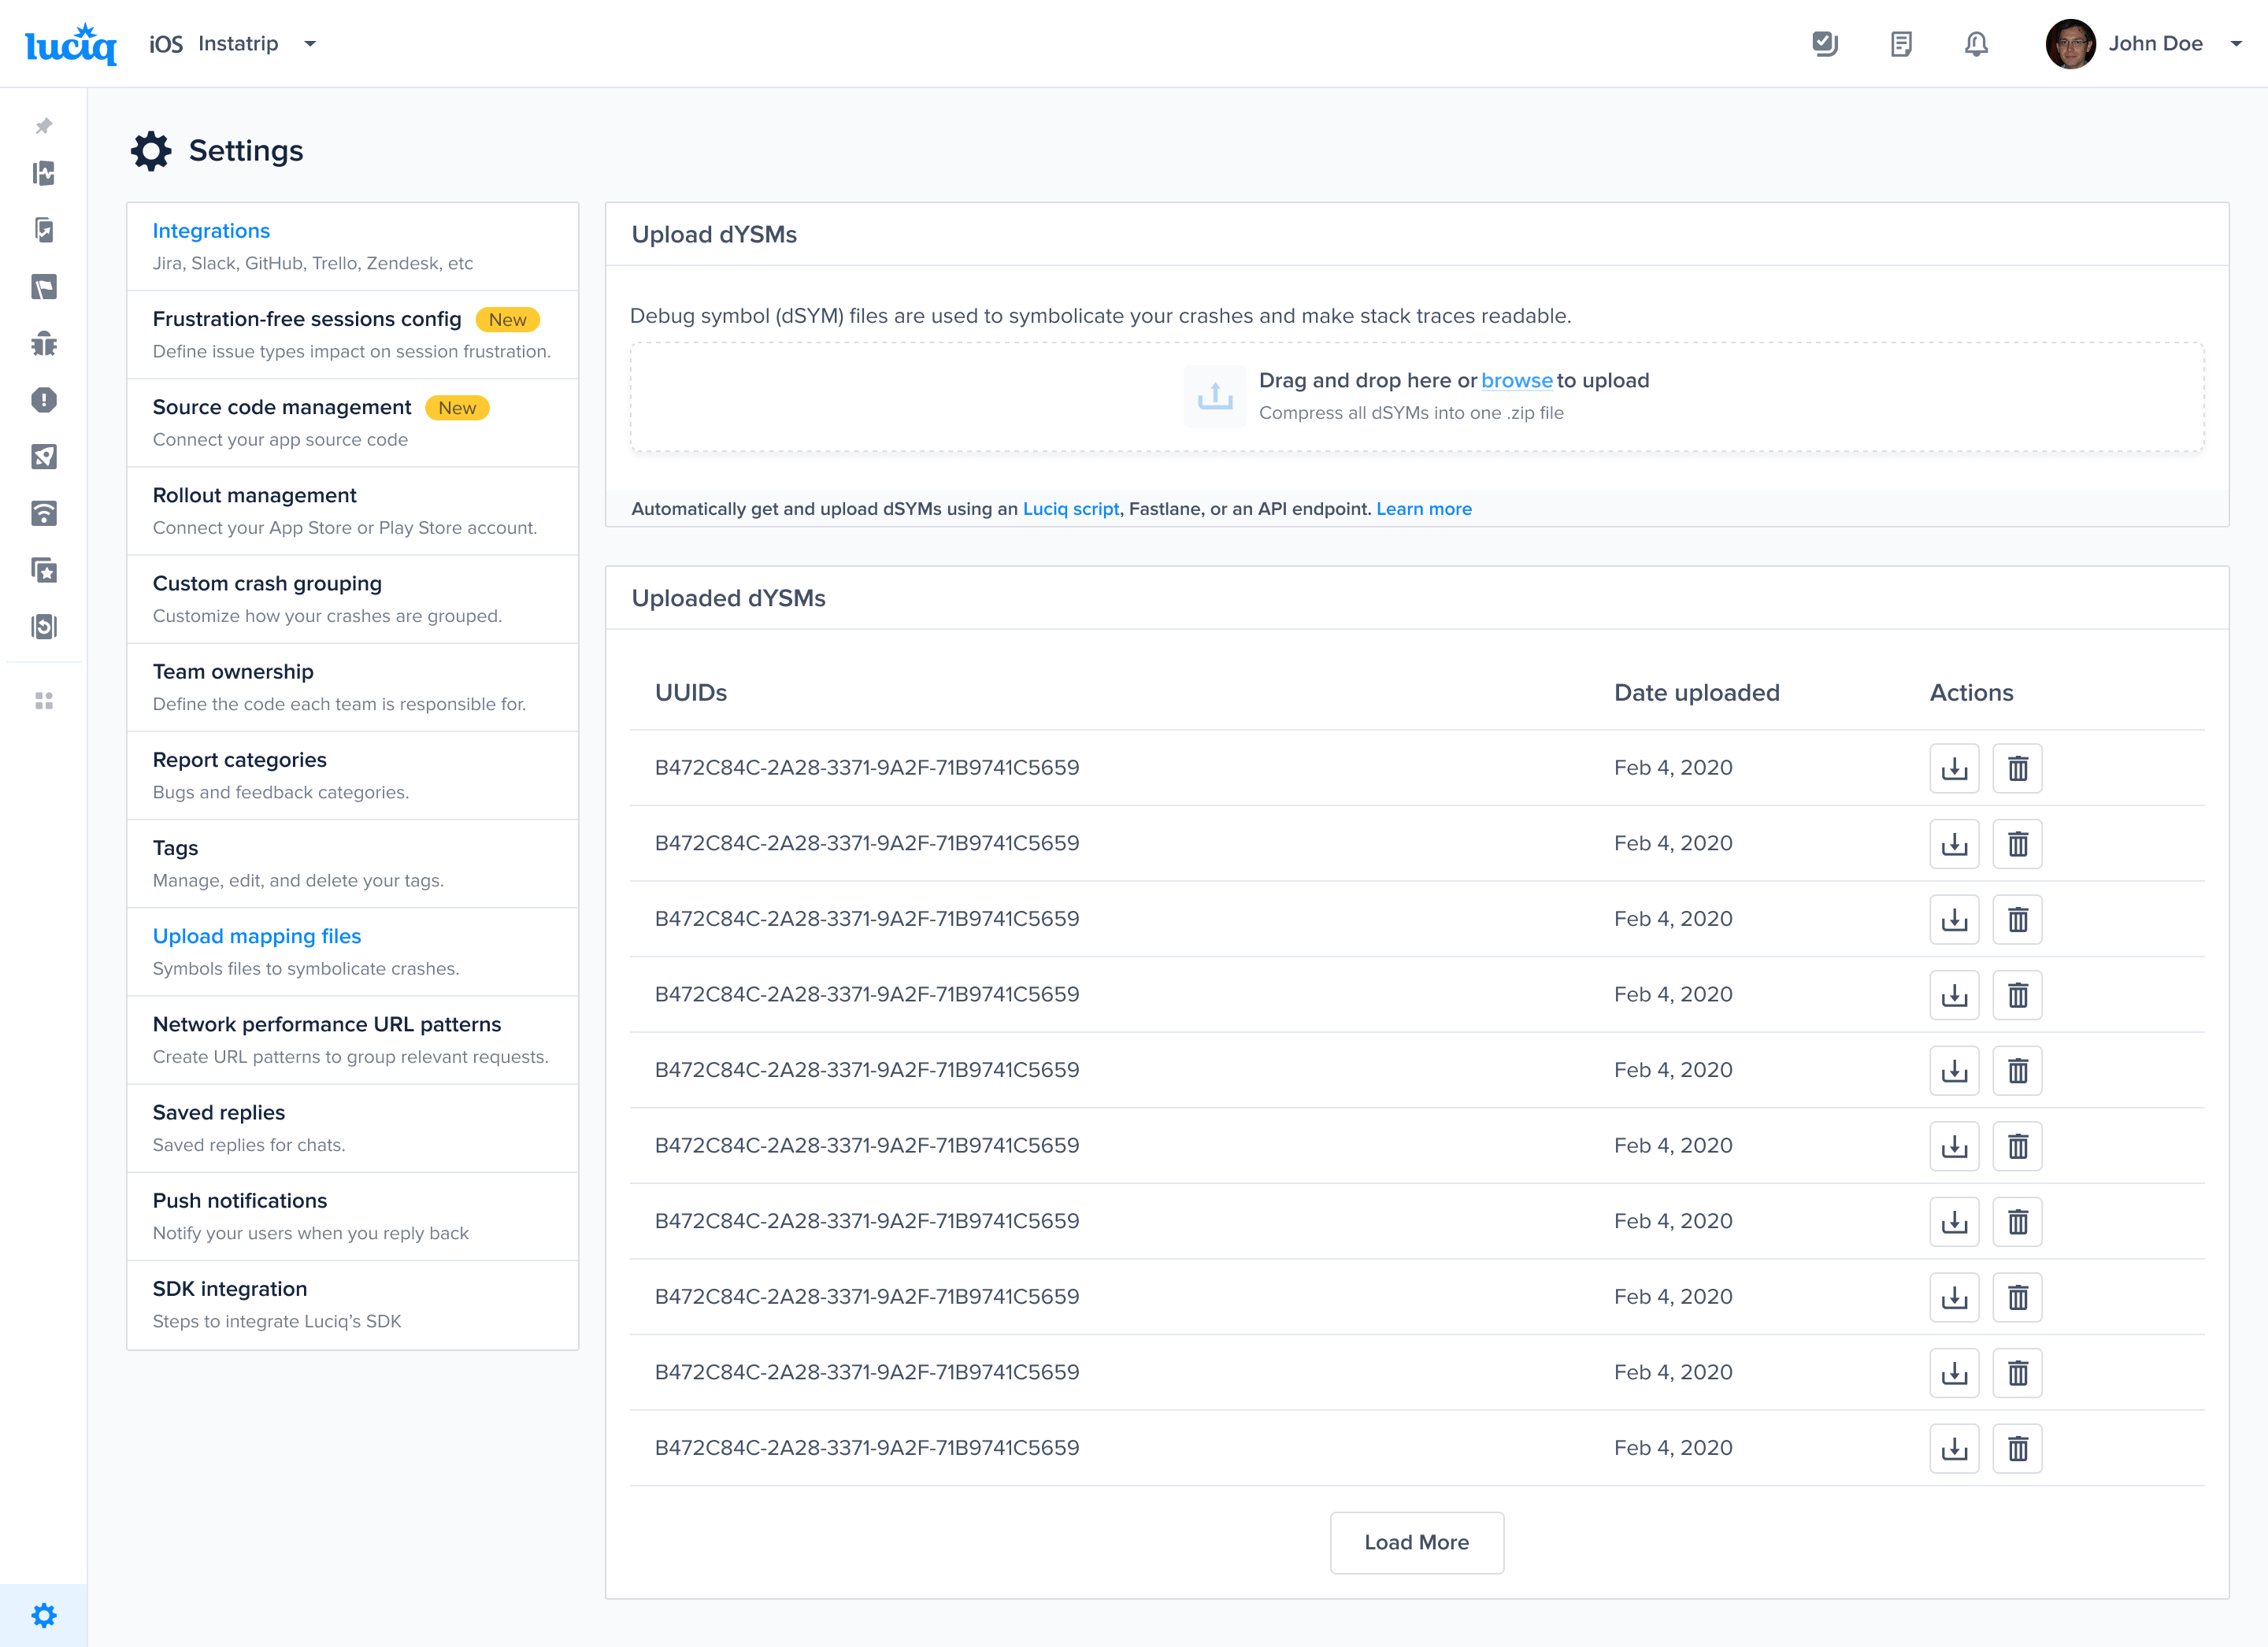
Task: Open Source code management section
Action: [353, 423]
